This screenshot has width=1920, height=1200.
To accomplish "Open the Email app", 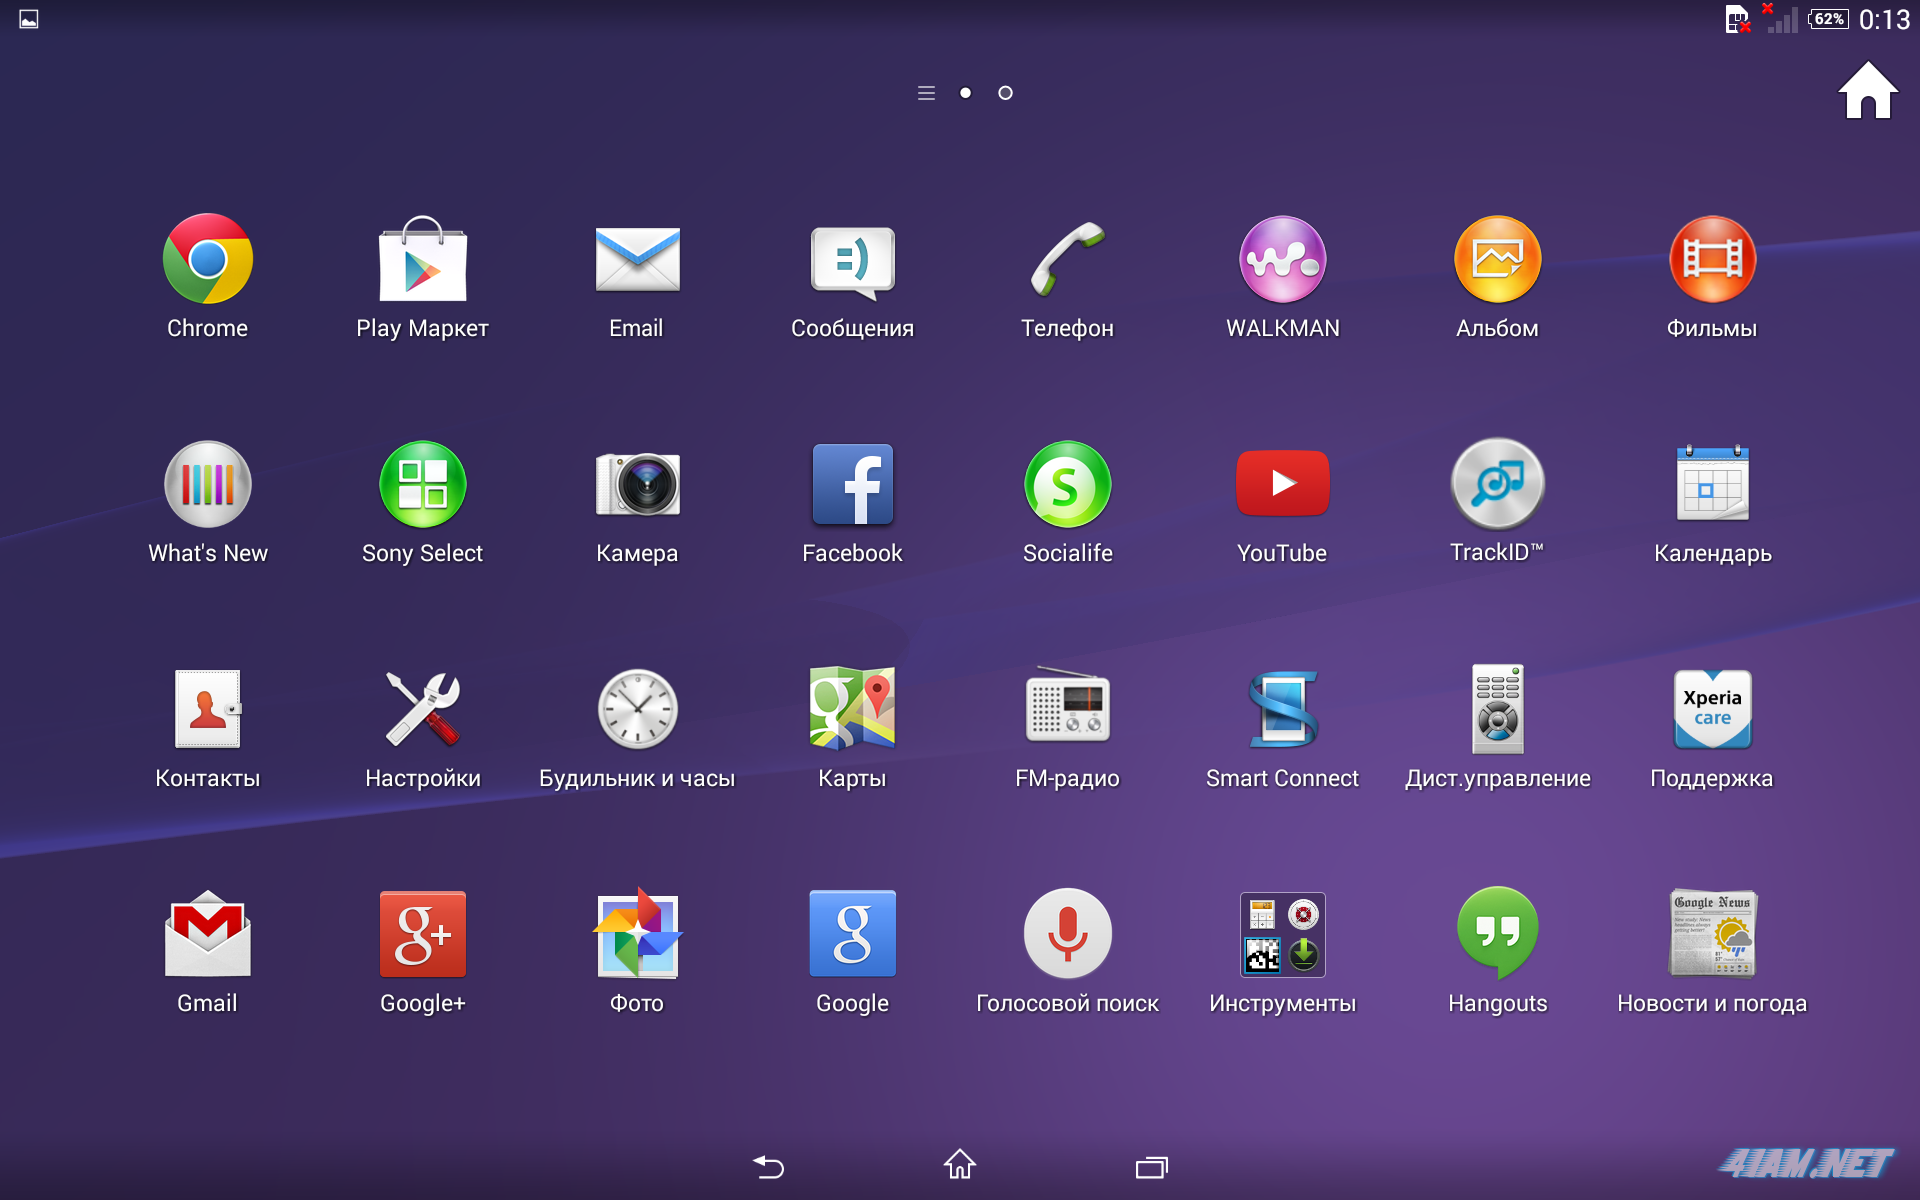I will point(637,259).
